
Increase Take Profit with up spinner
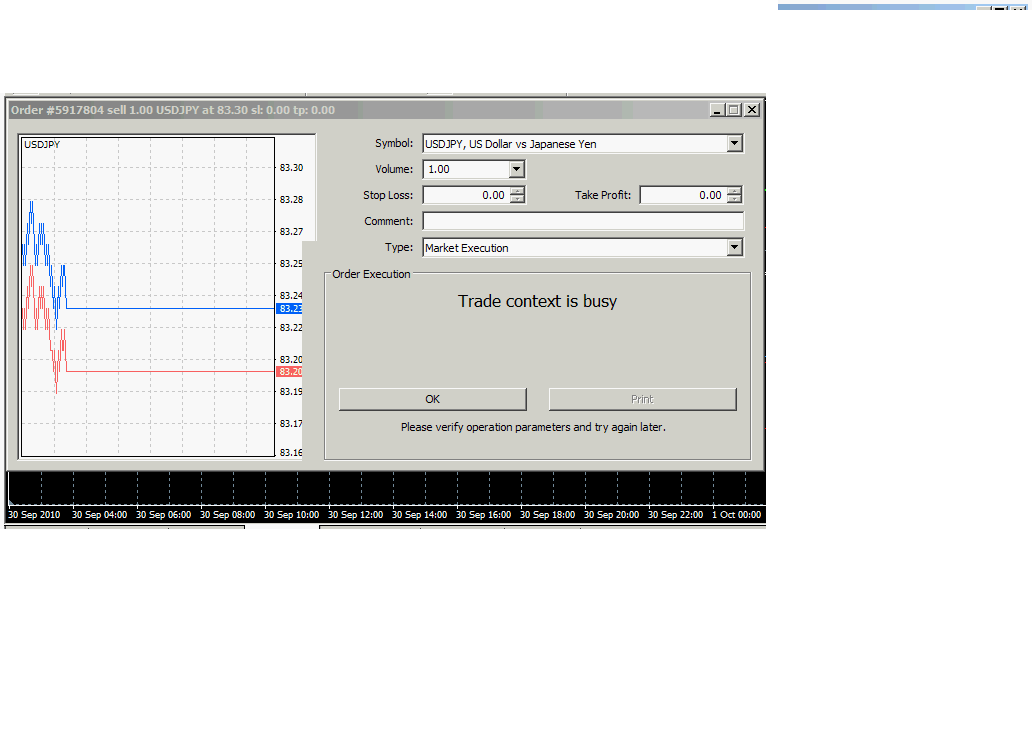click(735, 191)
